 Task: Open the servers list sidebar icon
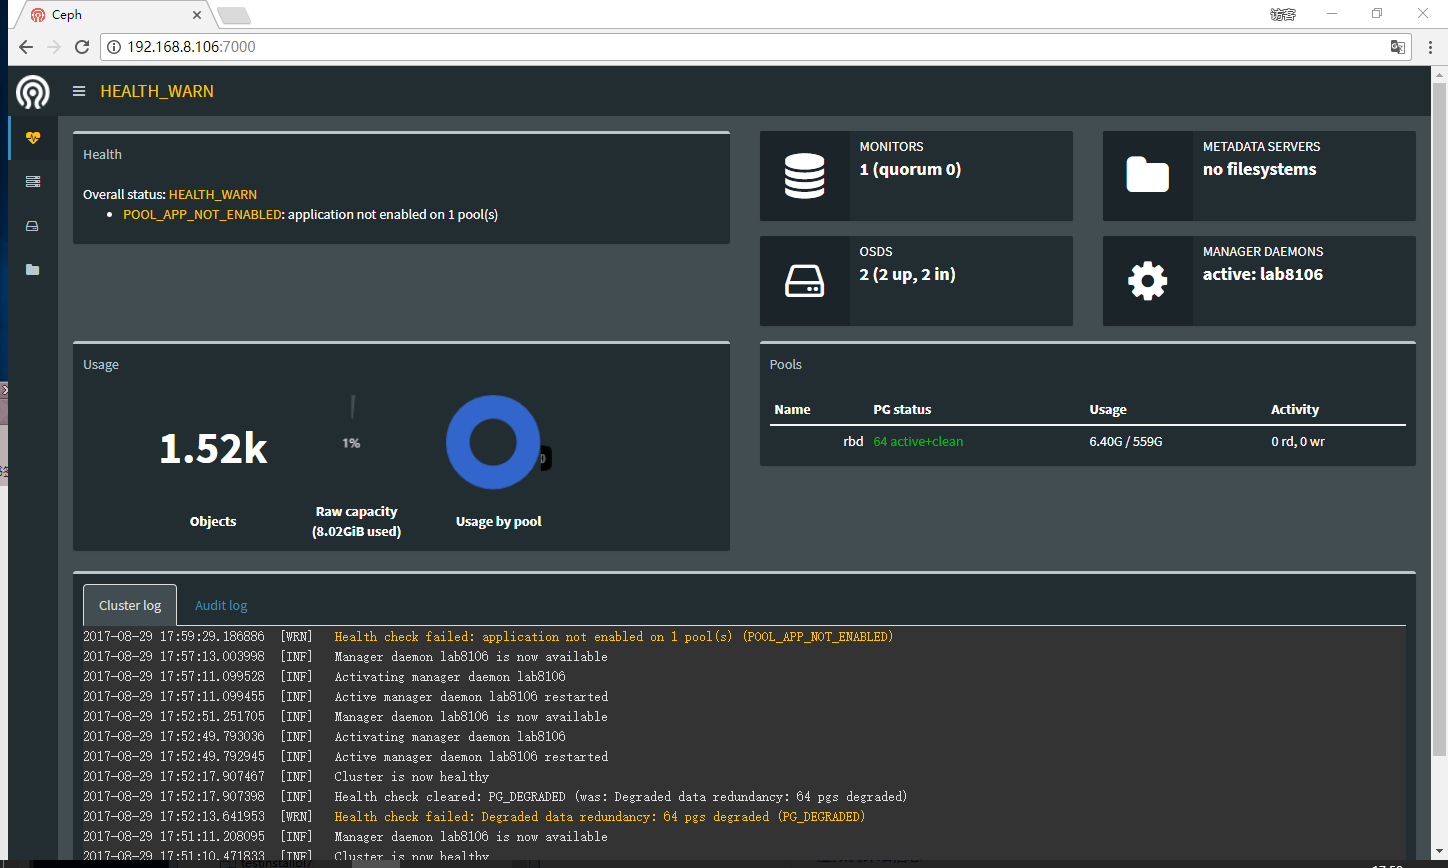[33, 182]
